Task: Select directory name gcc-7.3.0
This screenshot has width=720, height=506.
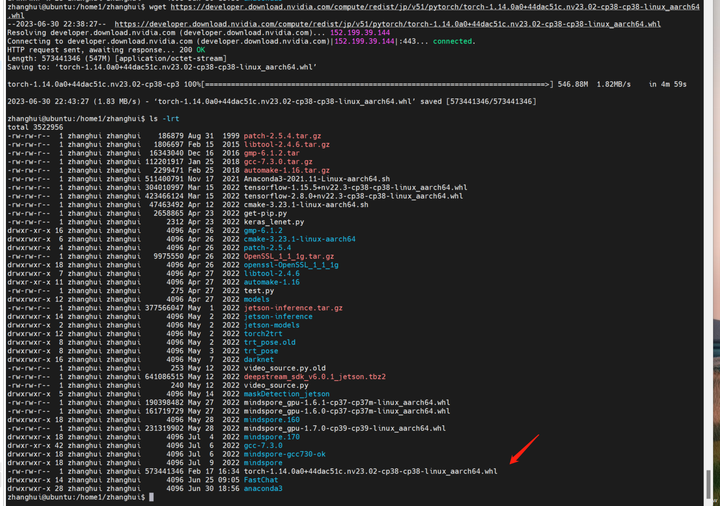Action: [x=263, y=446]
